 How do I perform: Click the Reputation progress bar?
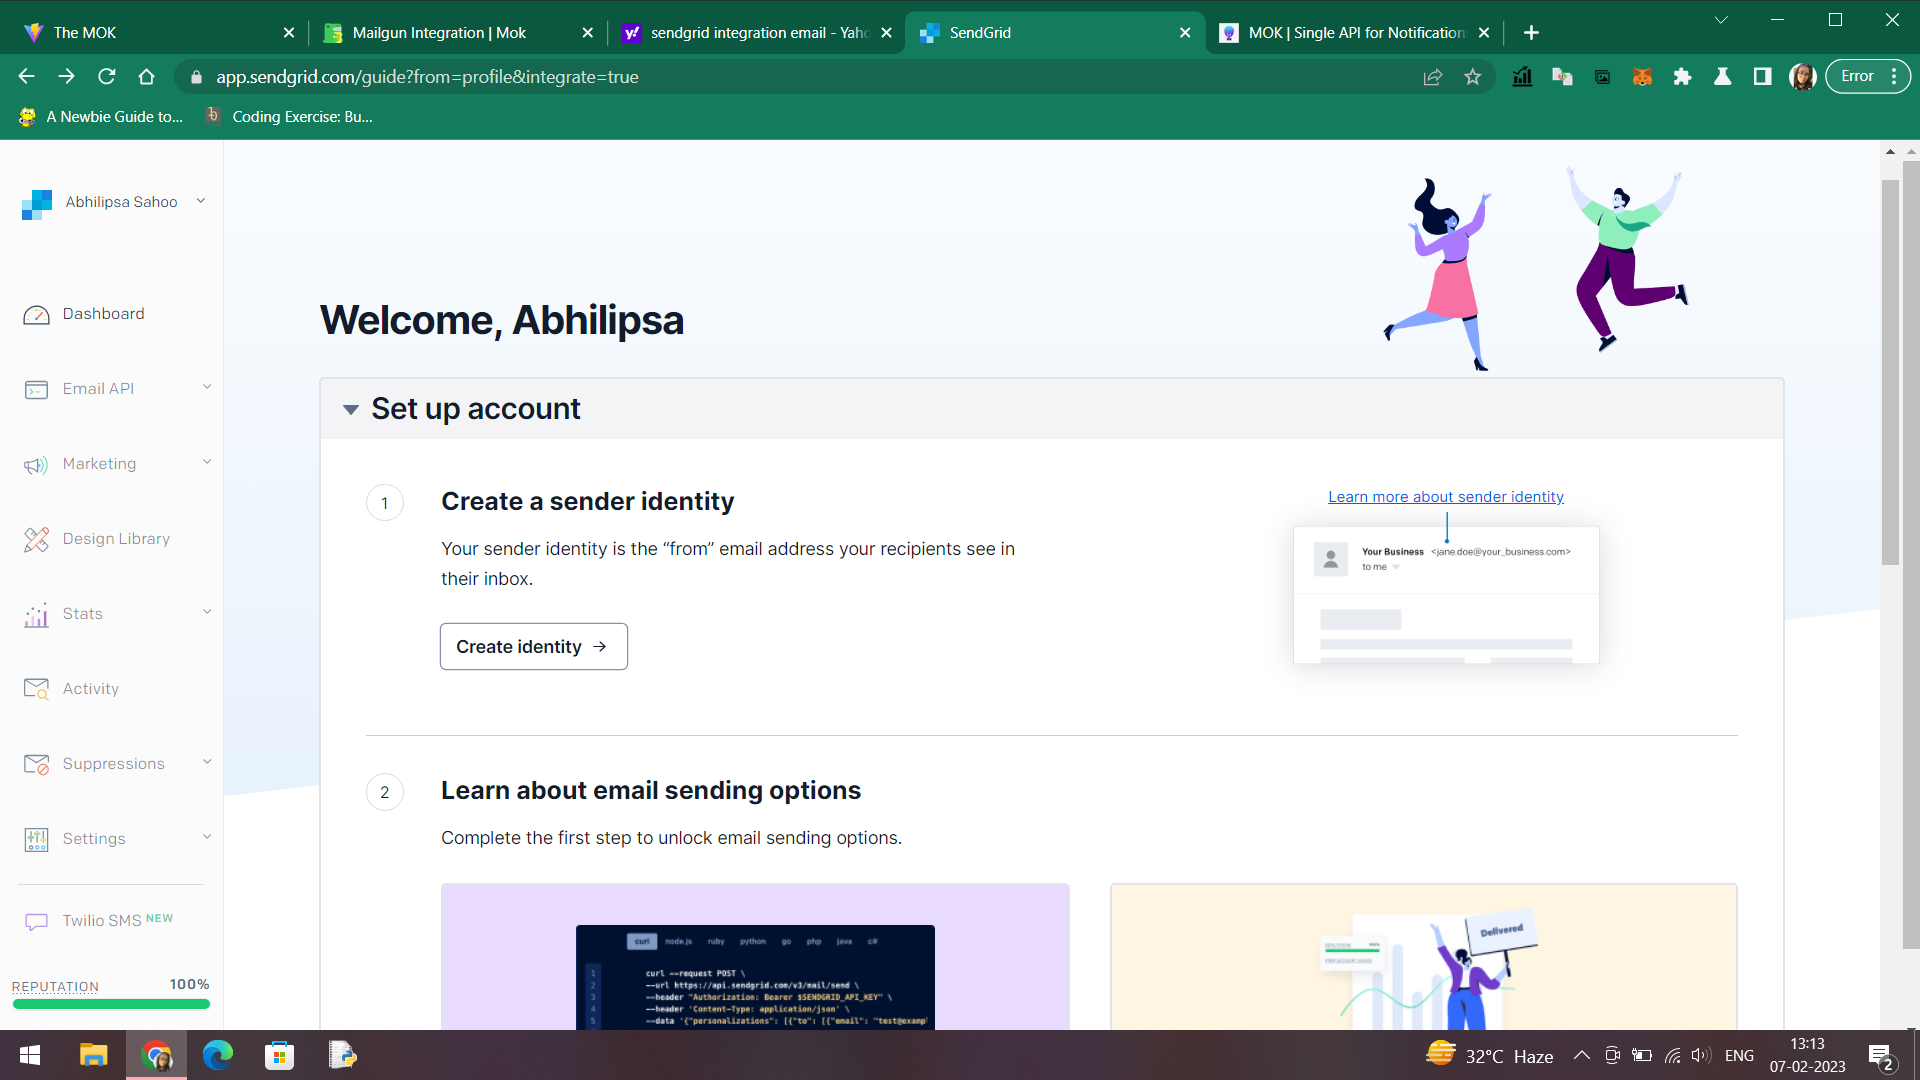pos(111,1004)
